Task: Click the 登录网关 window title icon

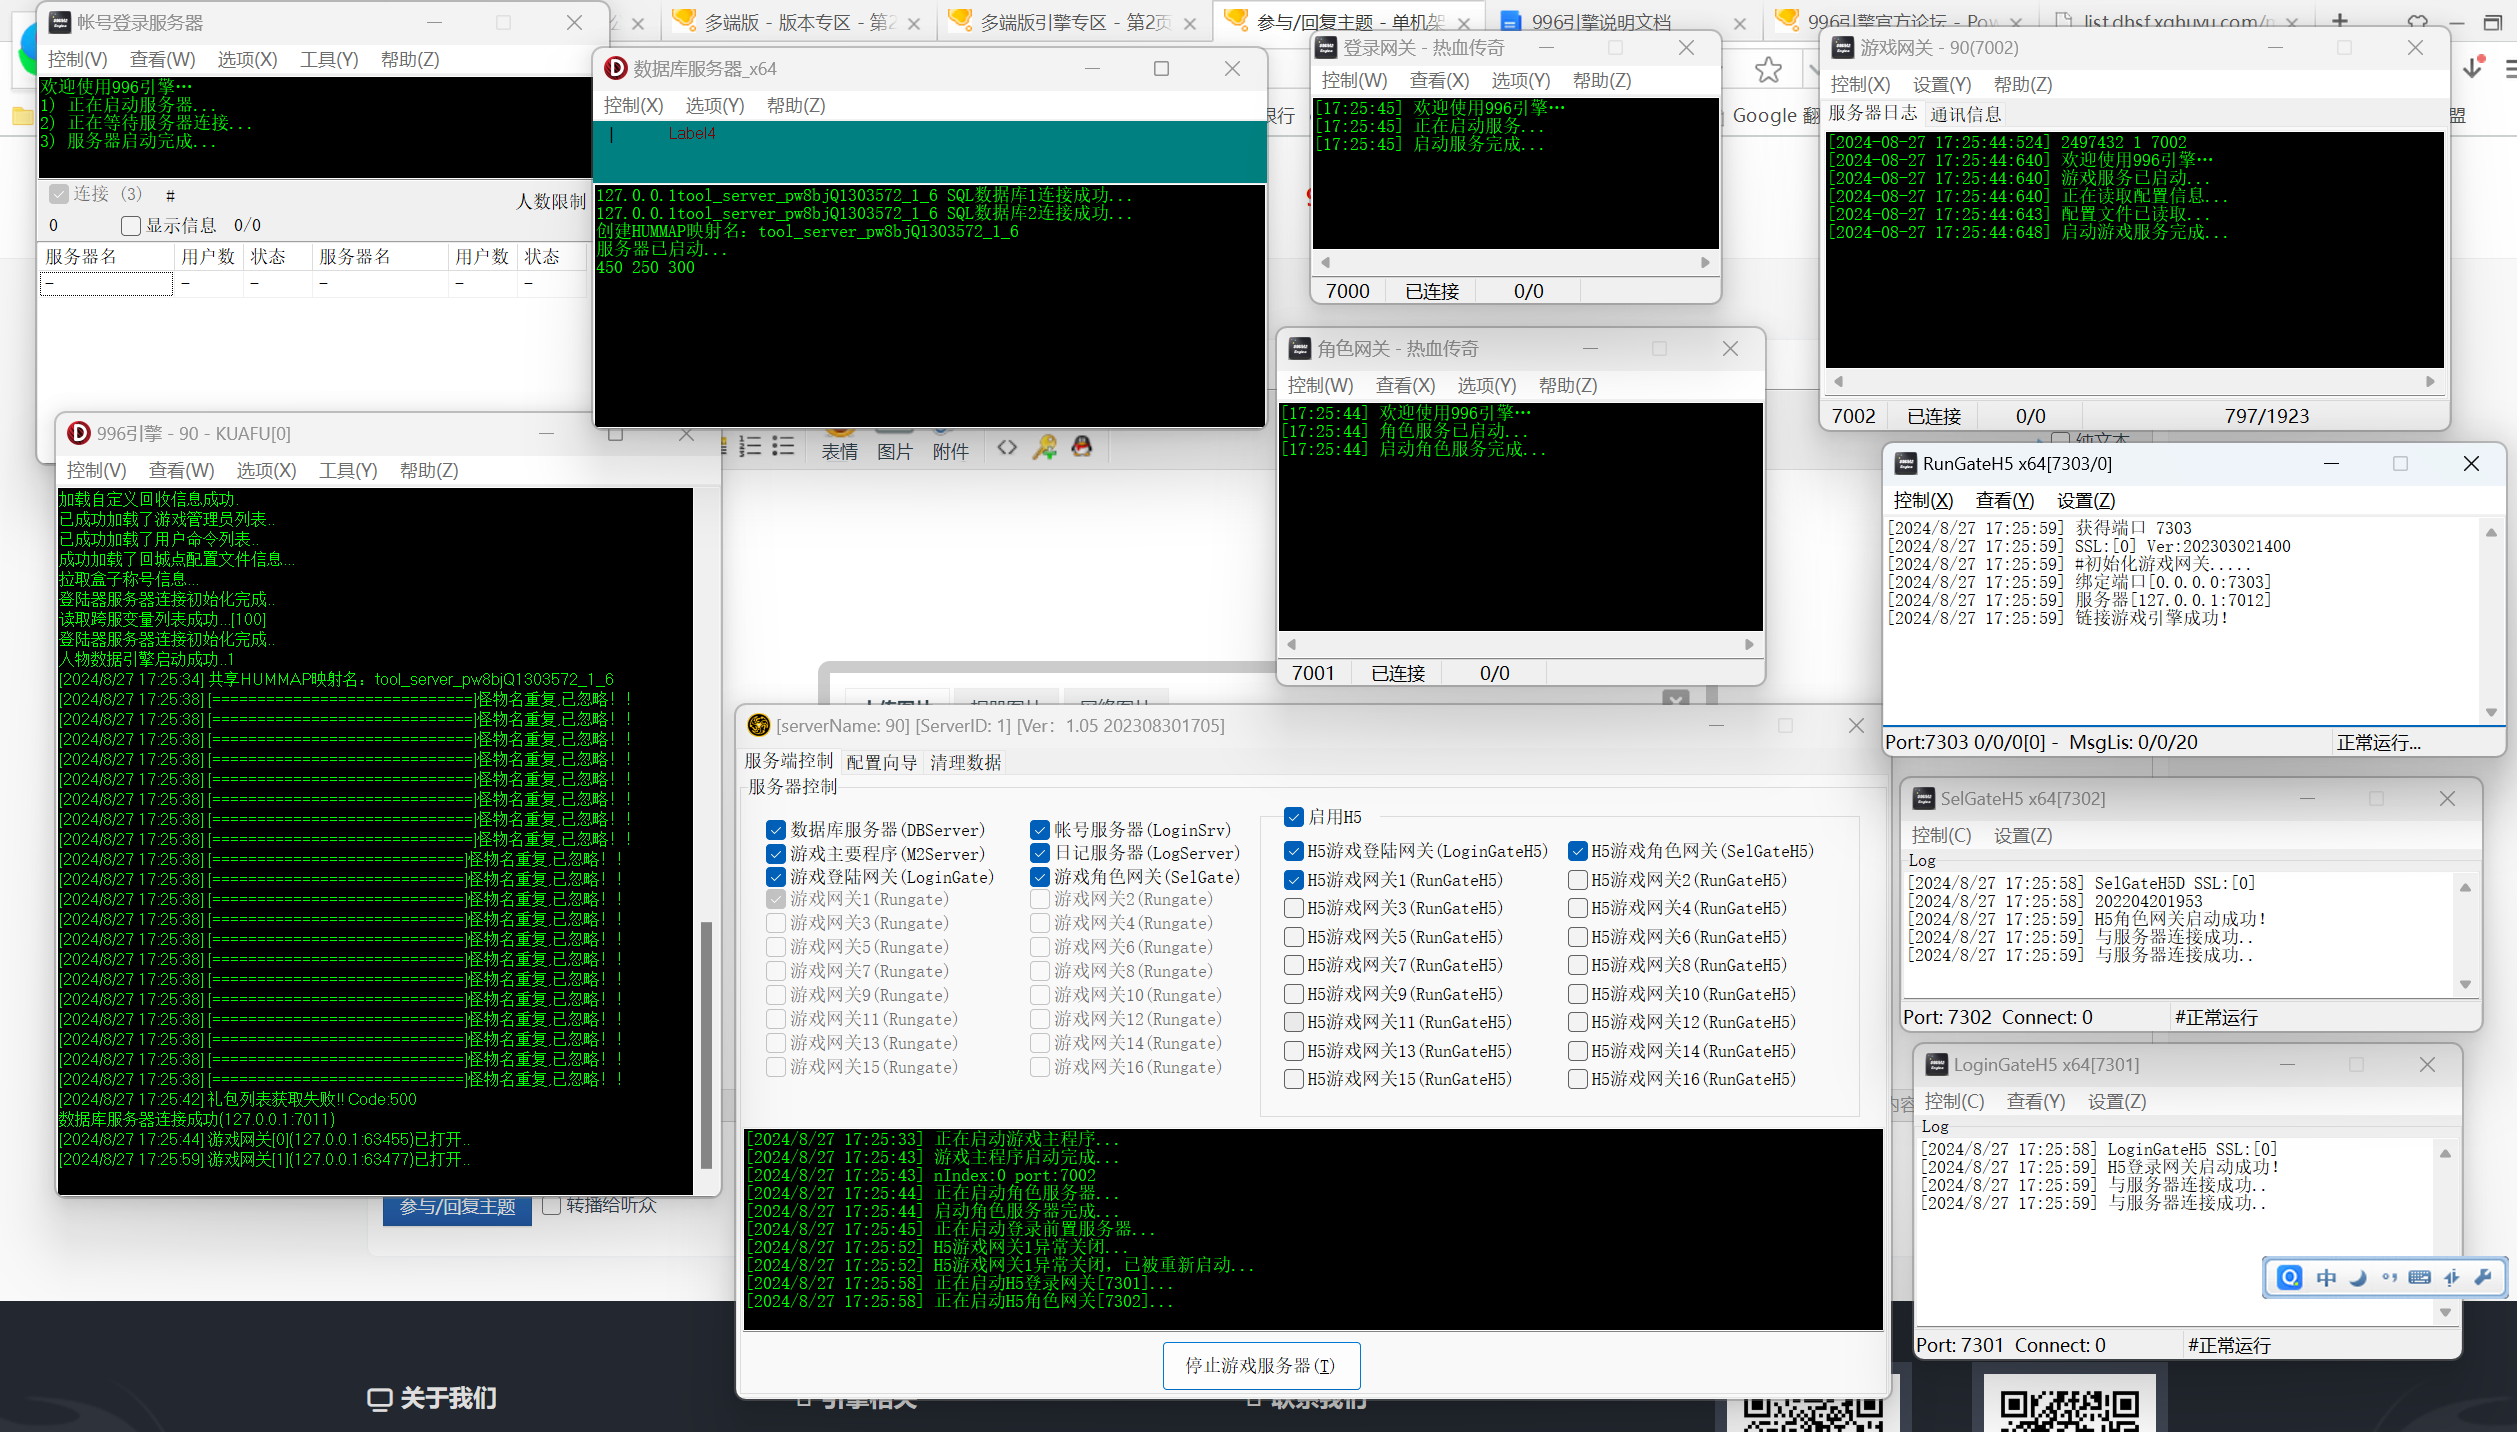Action: click(1326, 47)
